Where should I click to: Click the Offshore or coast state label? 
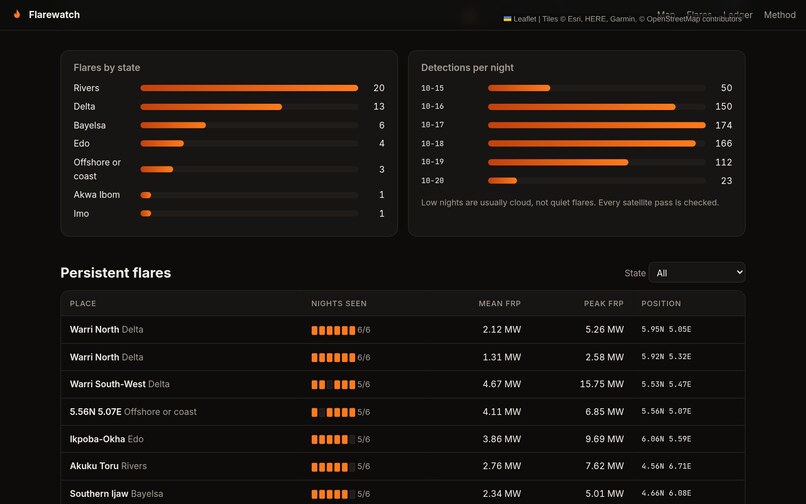tap(97, 169)
